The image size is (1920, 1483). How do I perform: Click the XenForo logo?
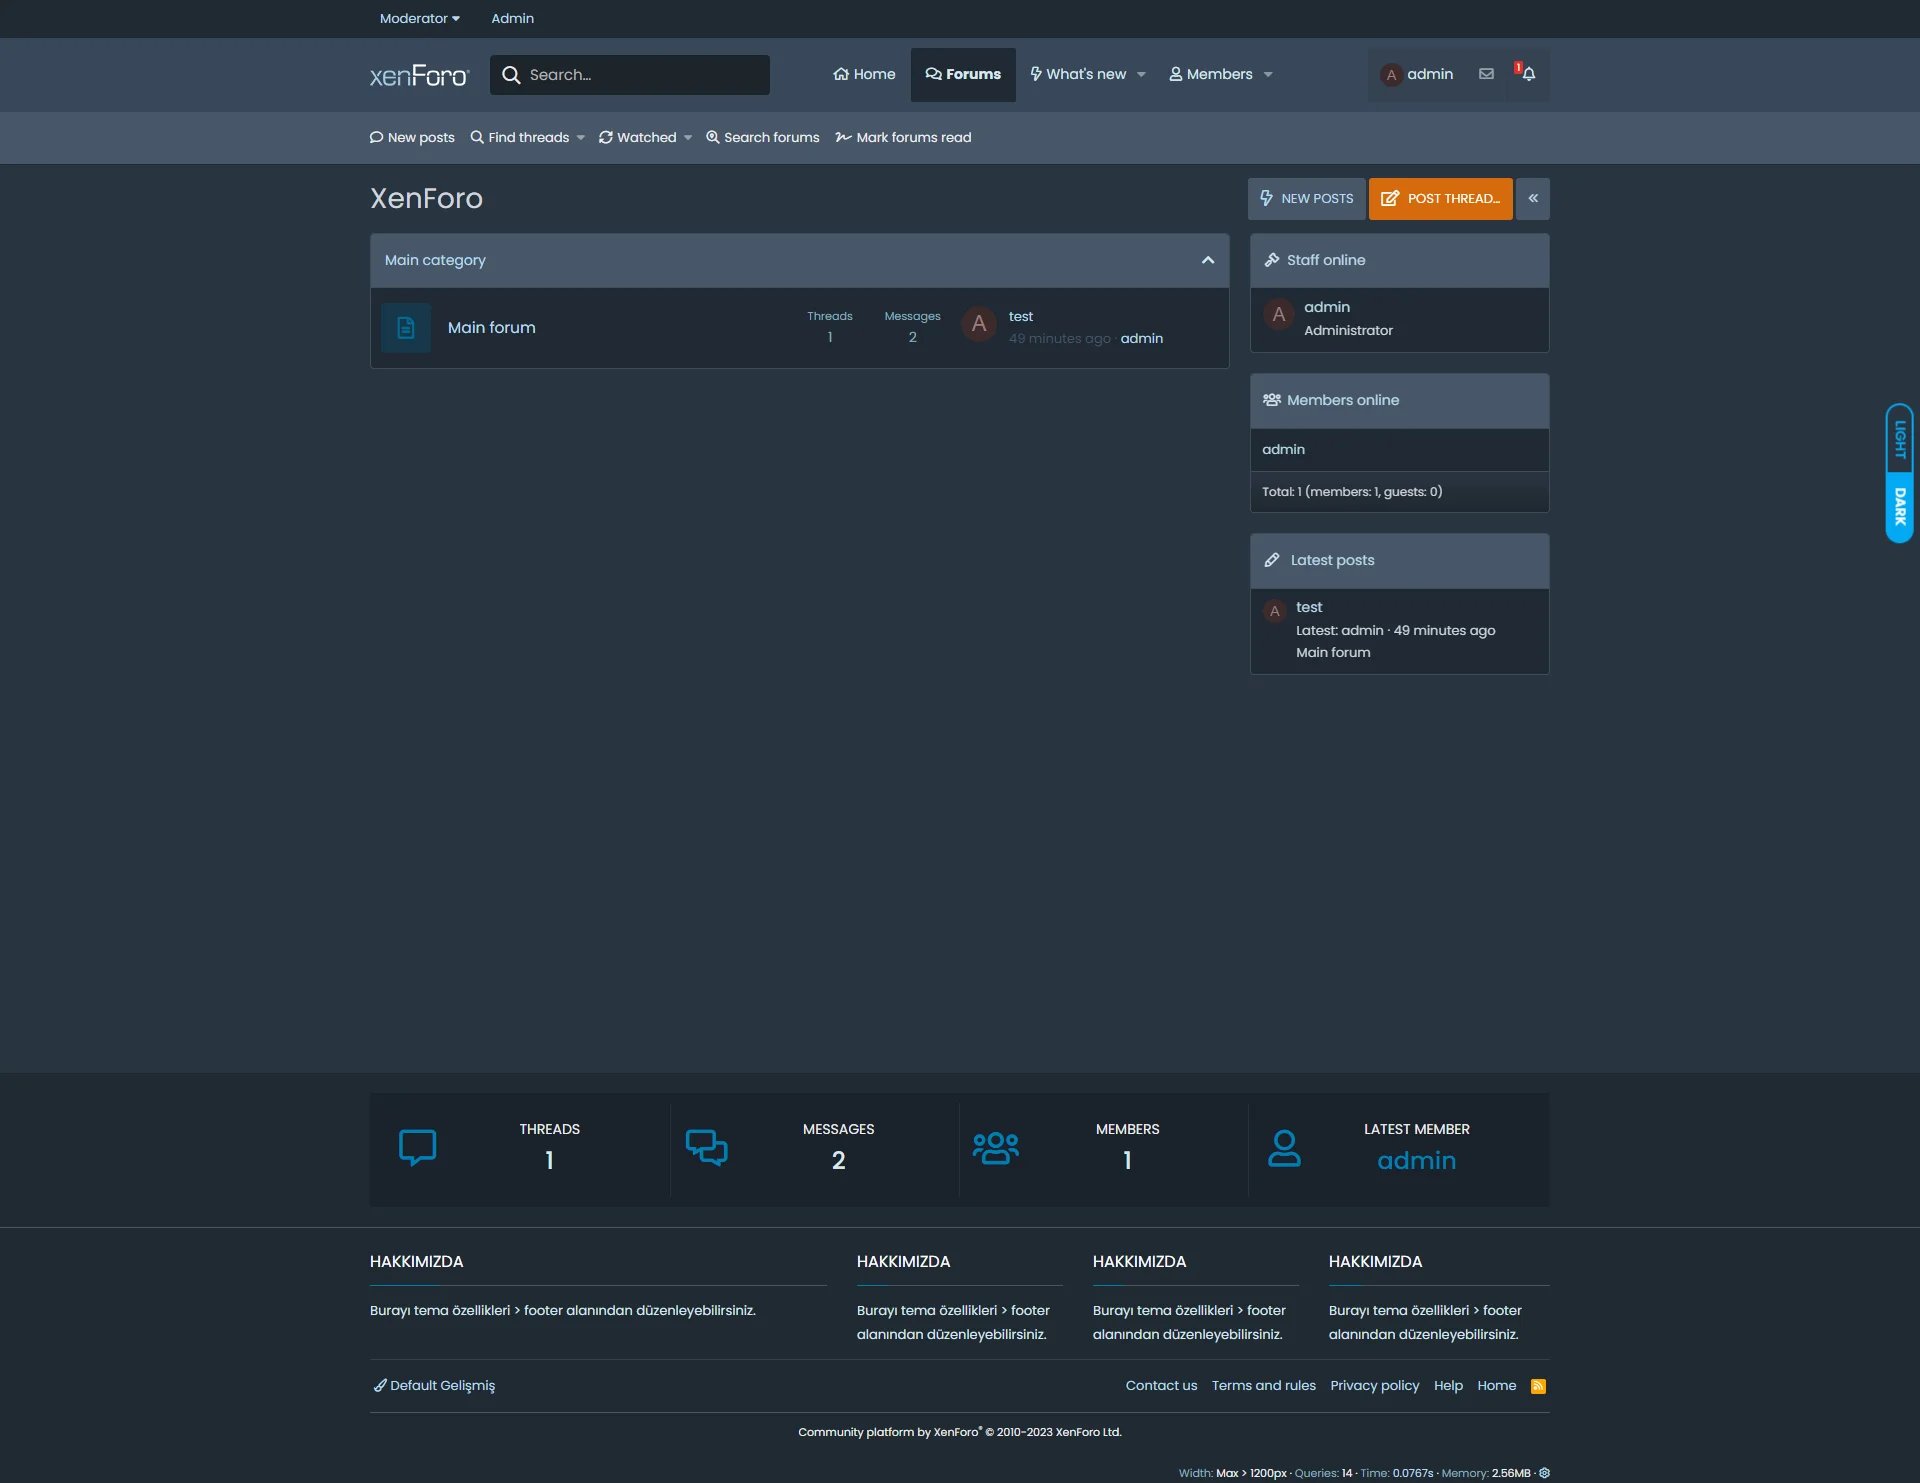click(x=419, y=75)
